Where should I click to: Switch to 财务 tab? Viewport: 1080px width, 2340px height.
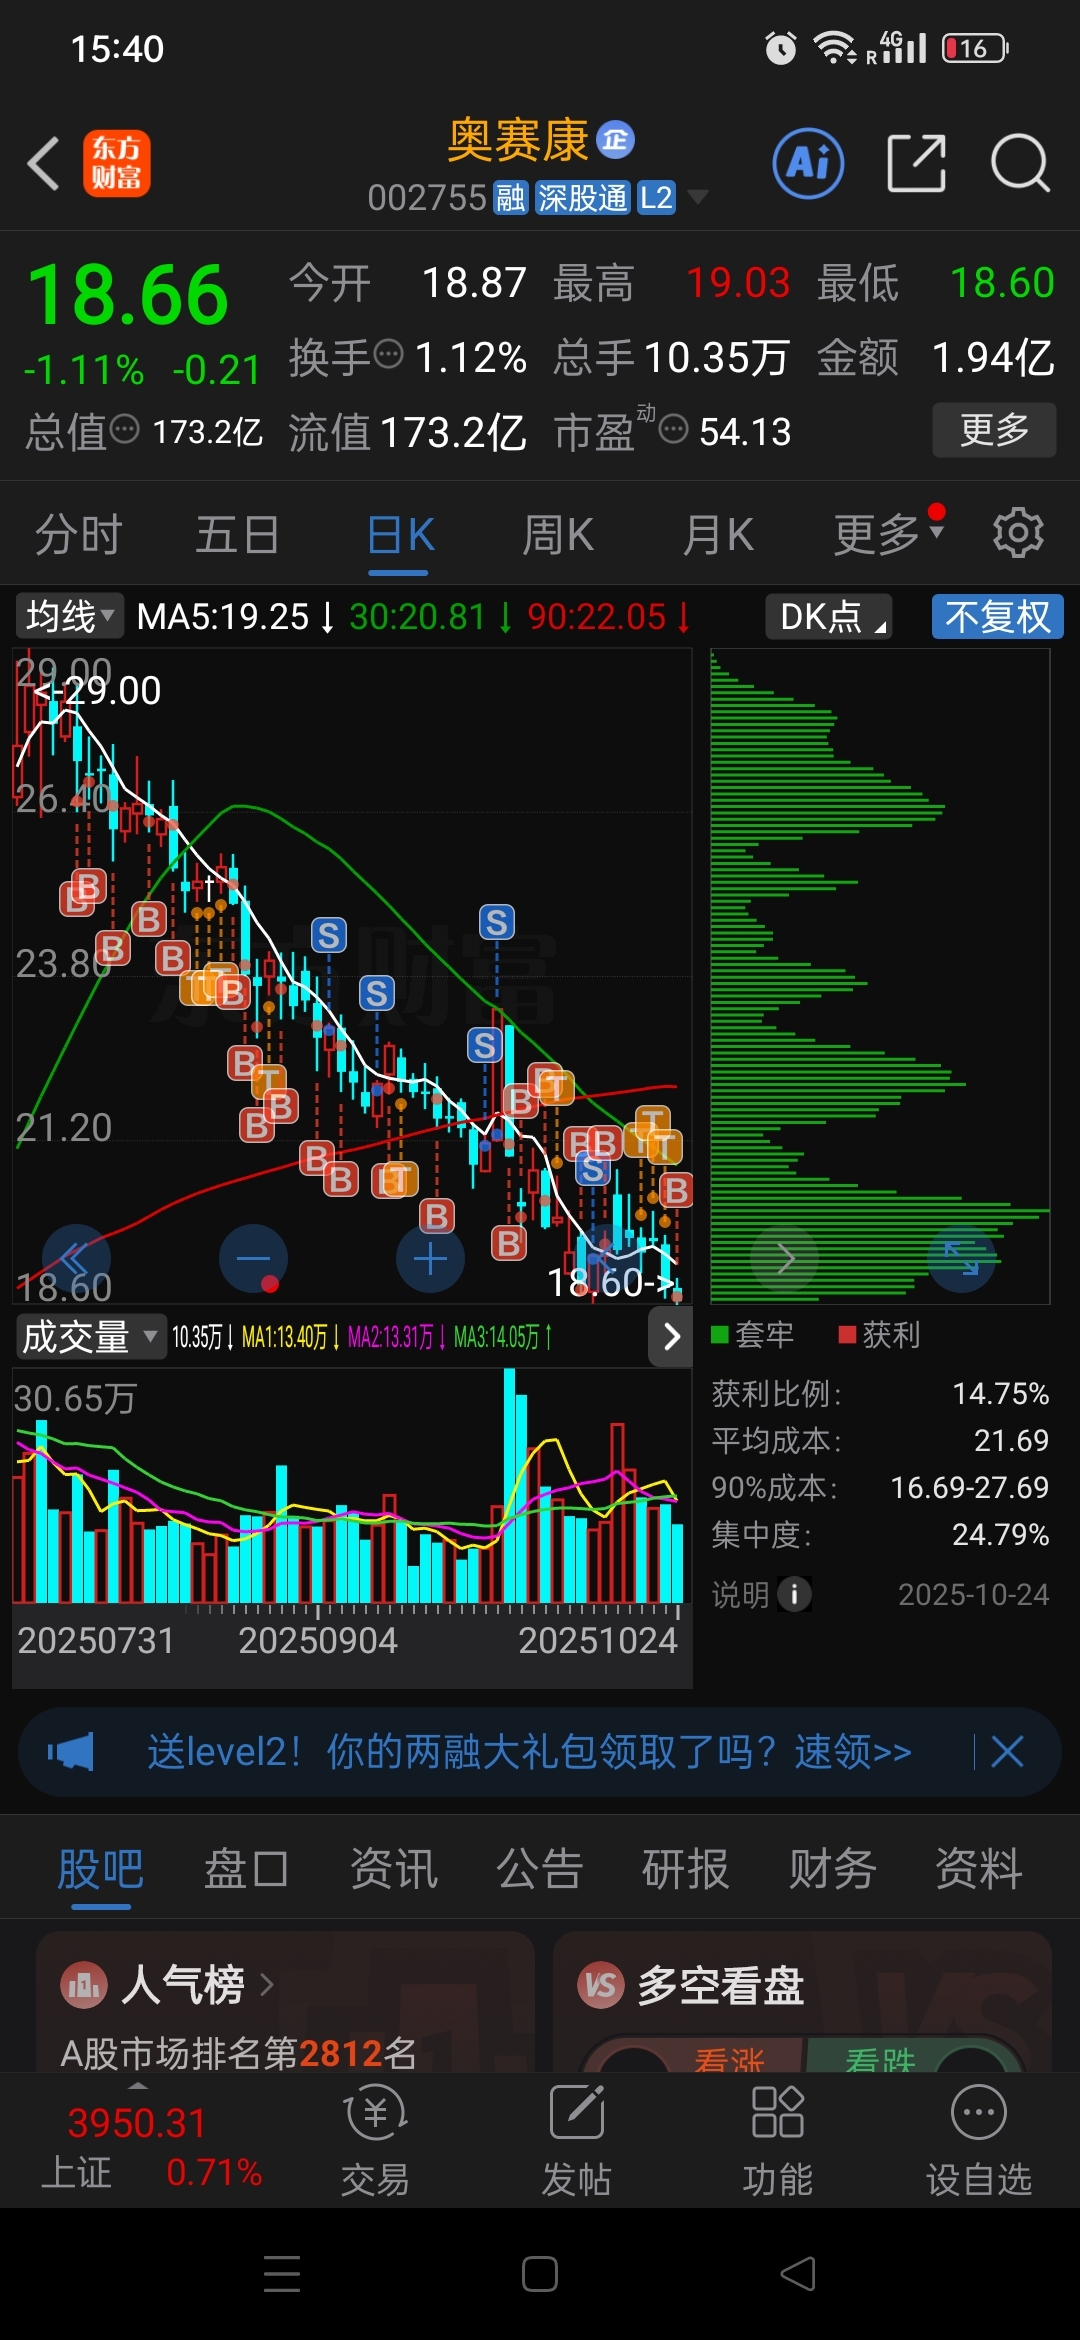pyautogui.click(x=832, y=1869)
